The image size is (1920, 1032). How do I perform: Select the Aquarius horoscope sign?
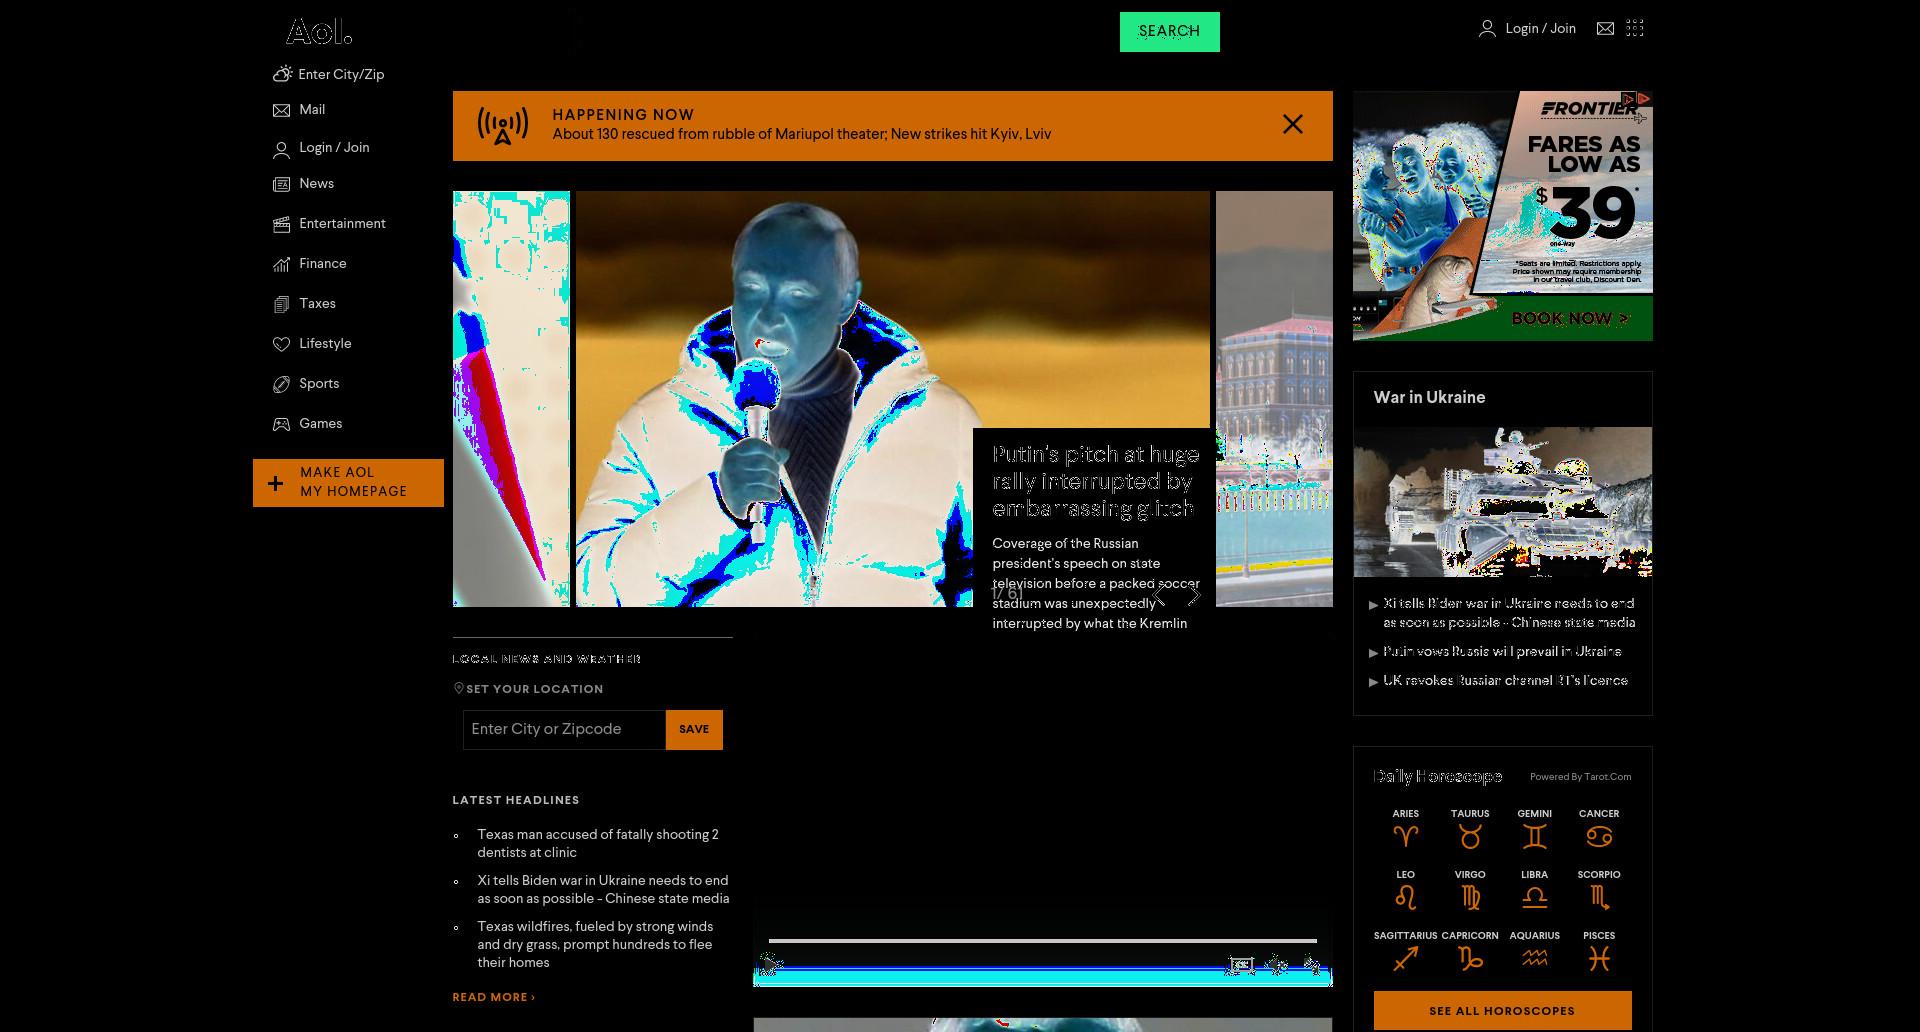(x=1534, y=951)
